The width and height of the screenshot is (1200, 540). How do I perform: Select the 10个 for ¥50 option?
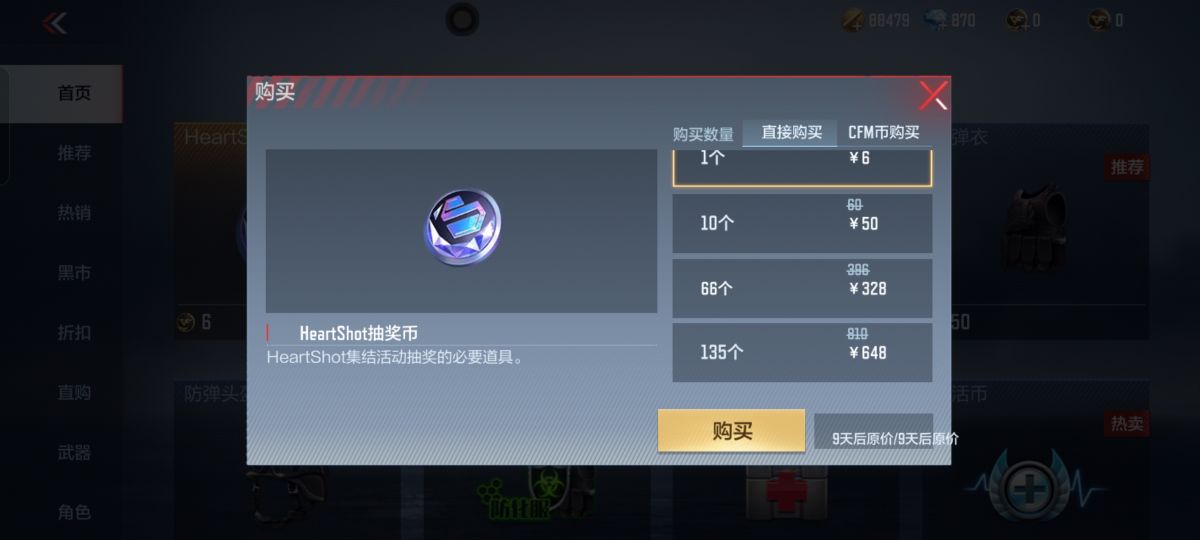pos(802,223)
